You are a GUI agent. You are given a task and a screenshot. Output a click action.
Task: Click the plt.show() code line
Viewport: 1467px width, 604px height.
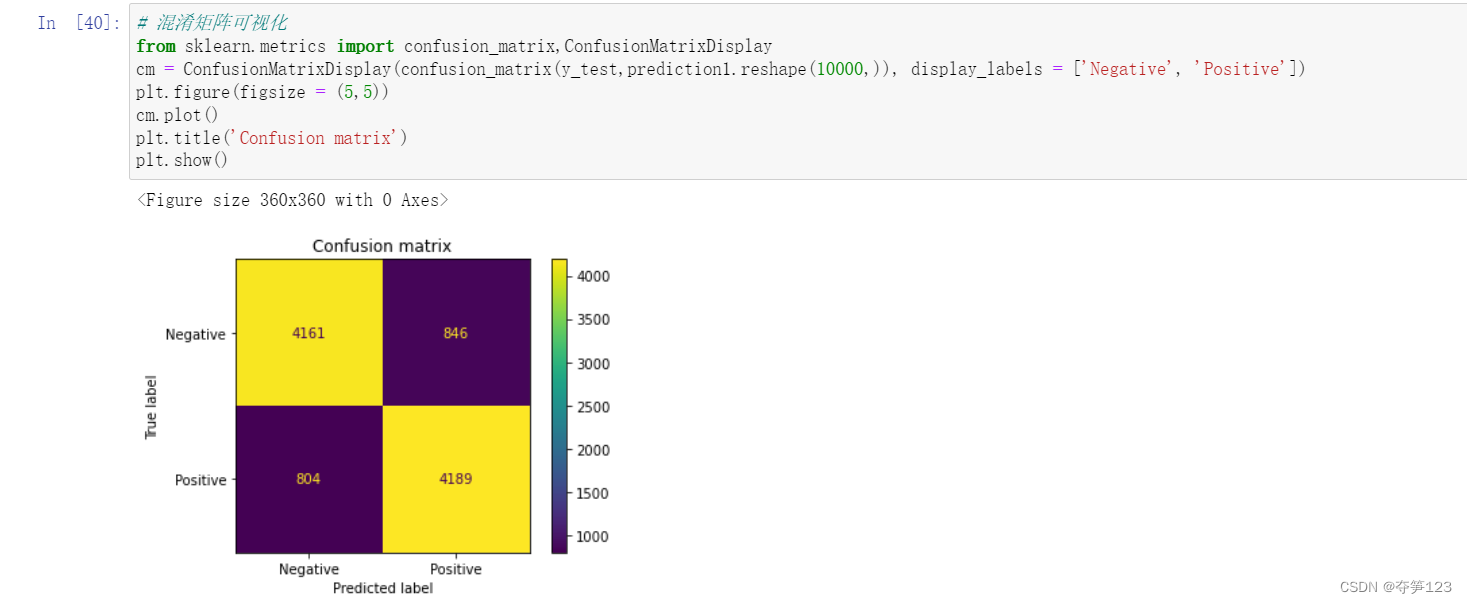point(182,160)
